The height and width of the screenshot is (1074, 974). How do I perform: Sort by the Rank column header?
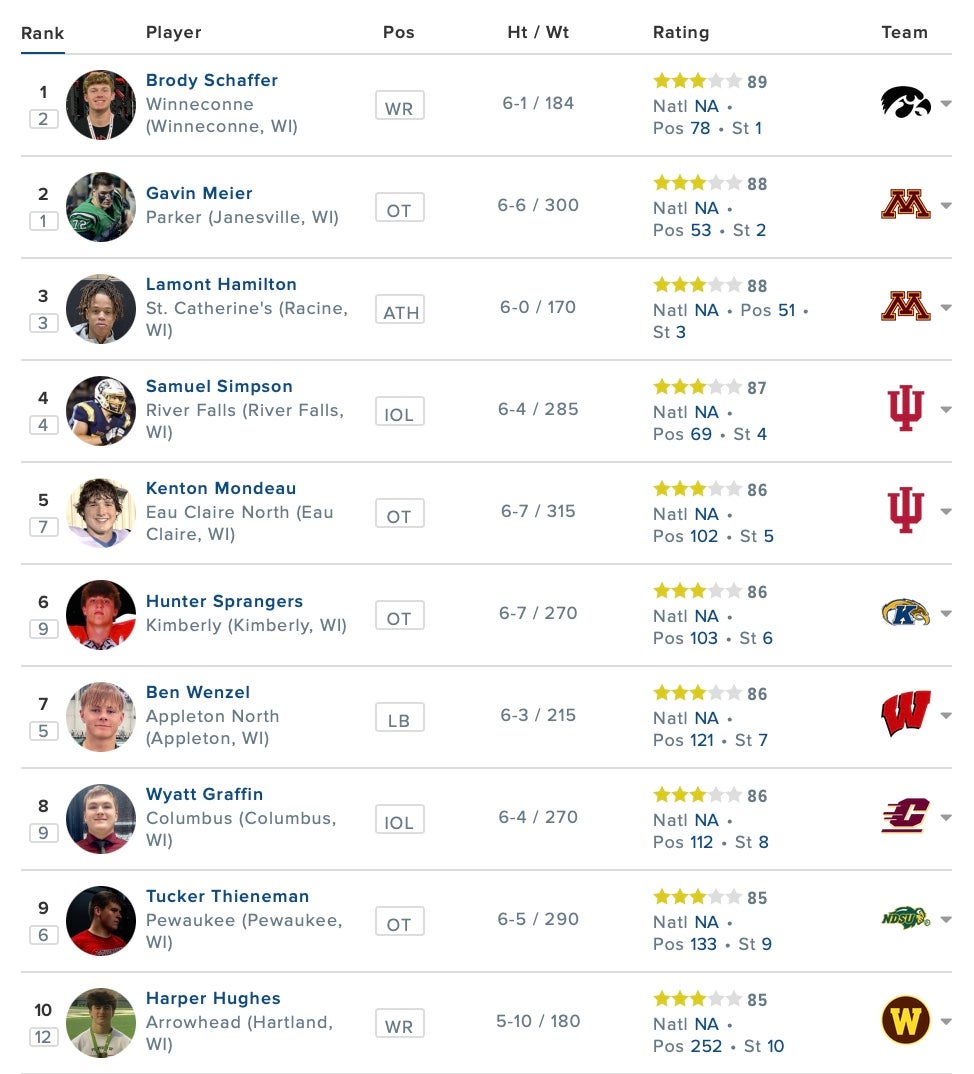tap(42, 33)
